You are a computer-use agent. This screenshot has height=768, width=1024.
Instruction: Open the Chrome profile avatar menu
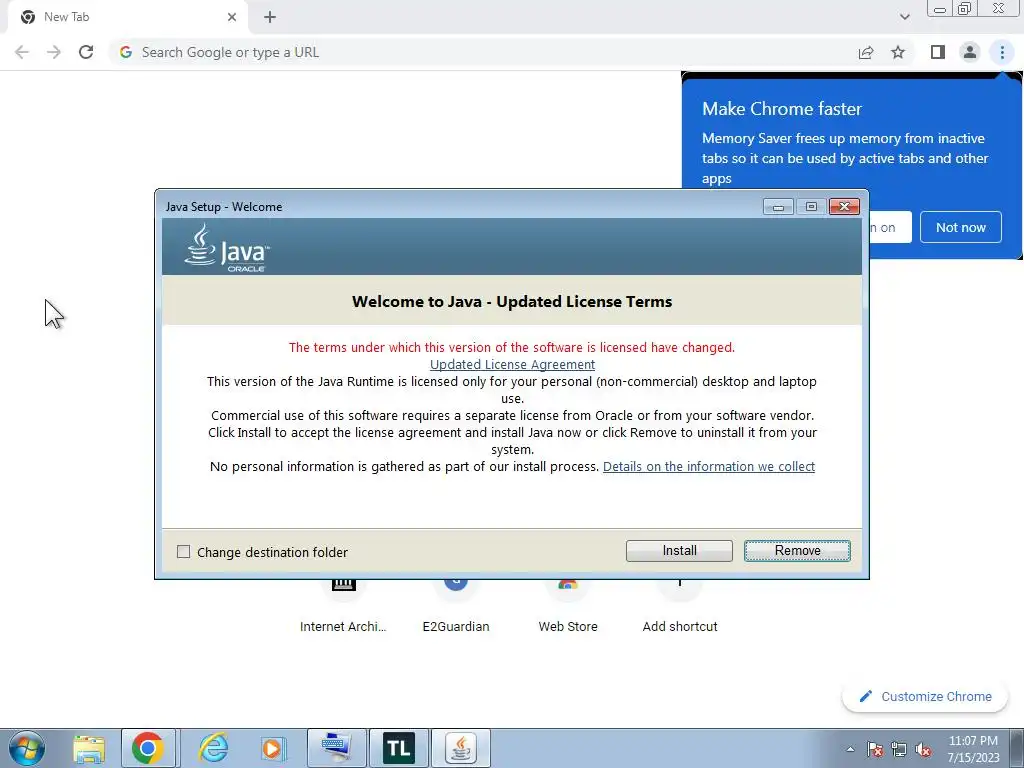(970, 52)
